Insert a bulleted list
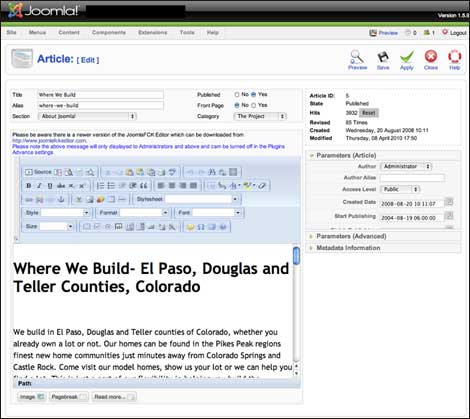The image size is (470, 419). click(111, 186)
